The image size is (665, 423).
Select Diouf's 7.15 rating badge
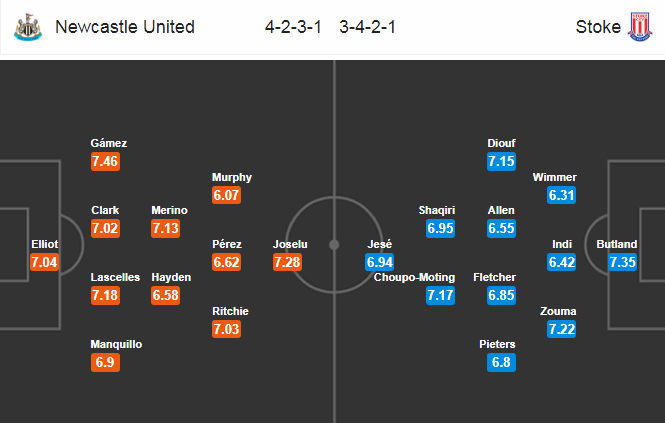(x=501, y=161)
